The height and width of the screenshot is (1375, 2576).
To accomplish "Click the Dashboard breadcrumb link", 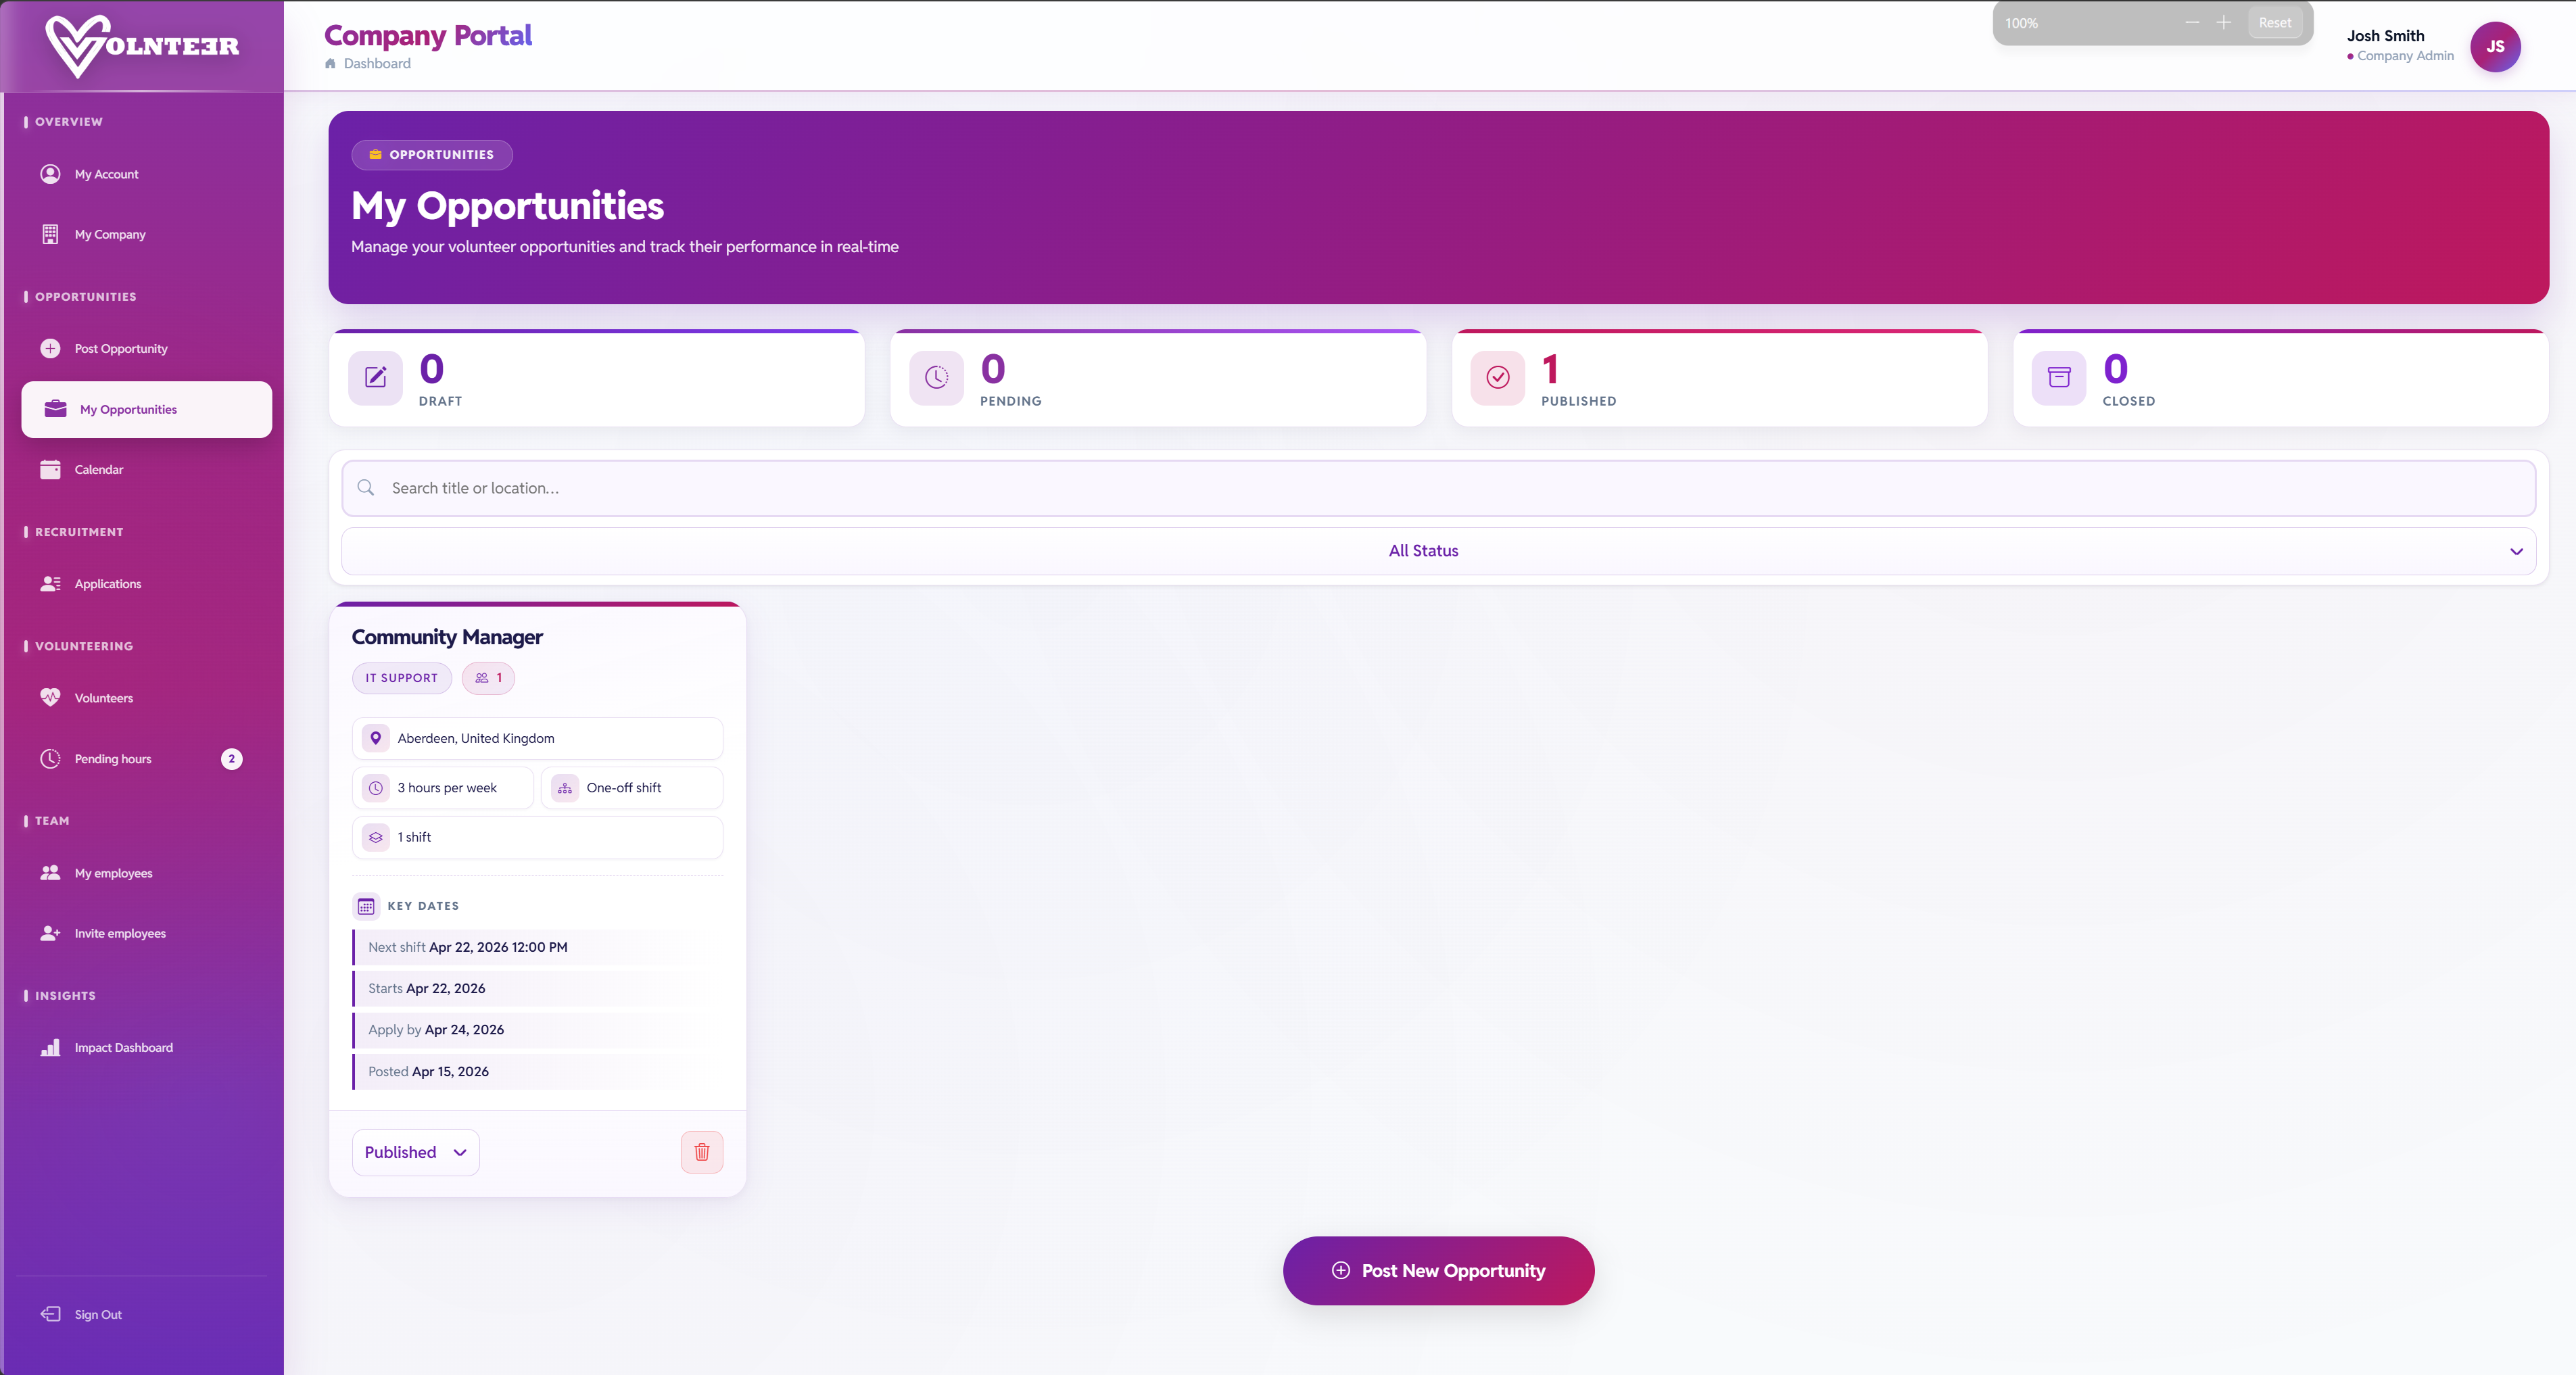I will point(377,64).
